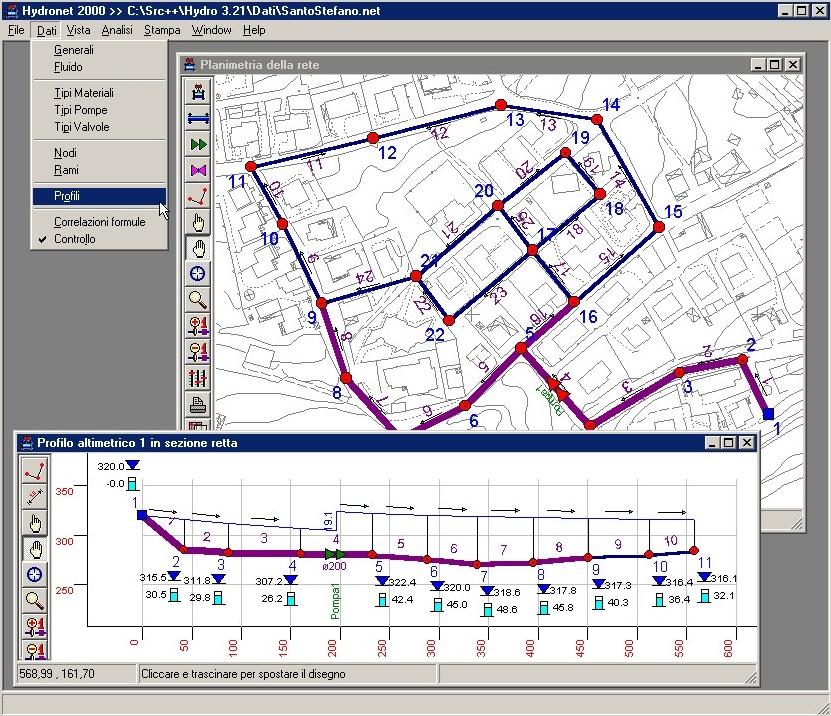Activate the pointing hand tool in profile toolbar

coord(35,523)
